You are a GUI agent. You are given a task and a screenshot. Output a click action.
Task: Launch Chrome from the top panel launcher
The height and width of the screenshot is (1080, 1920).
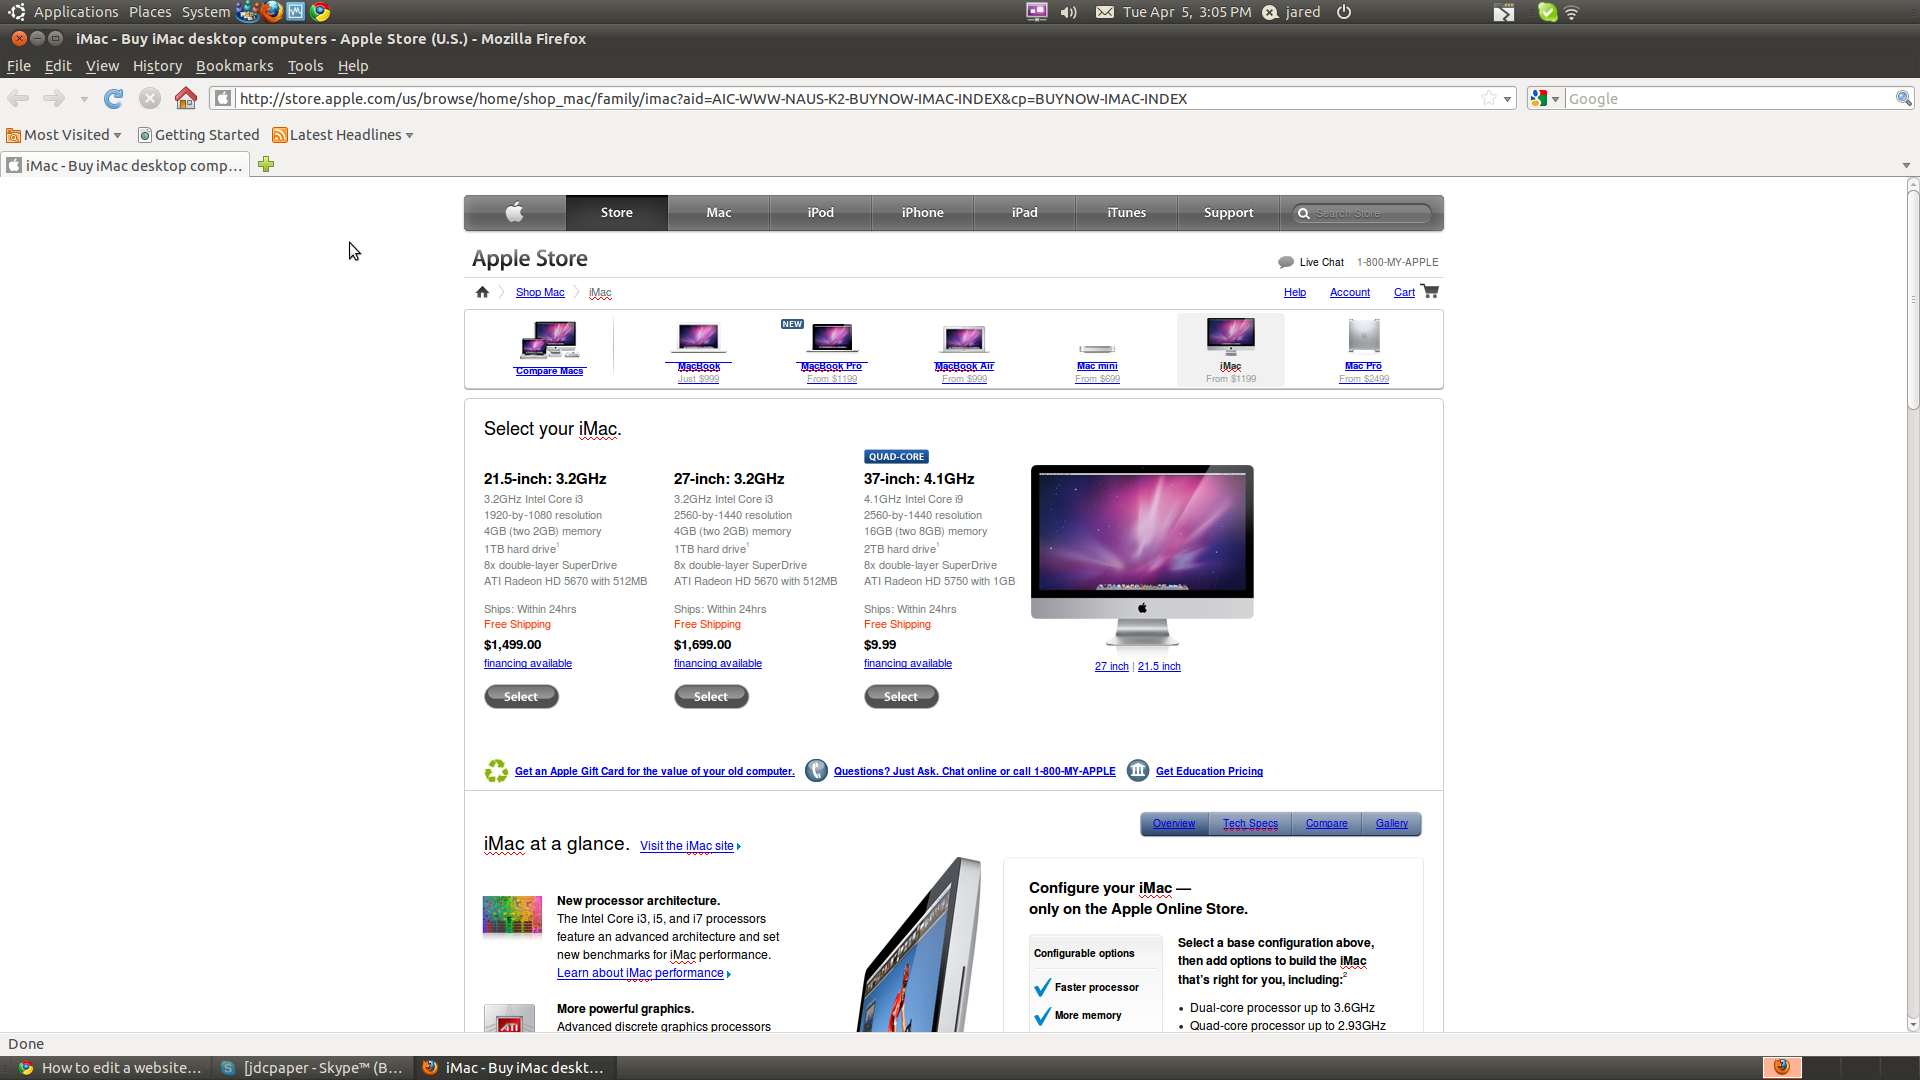[x=320, y=12]
